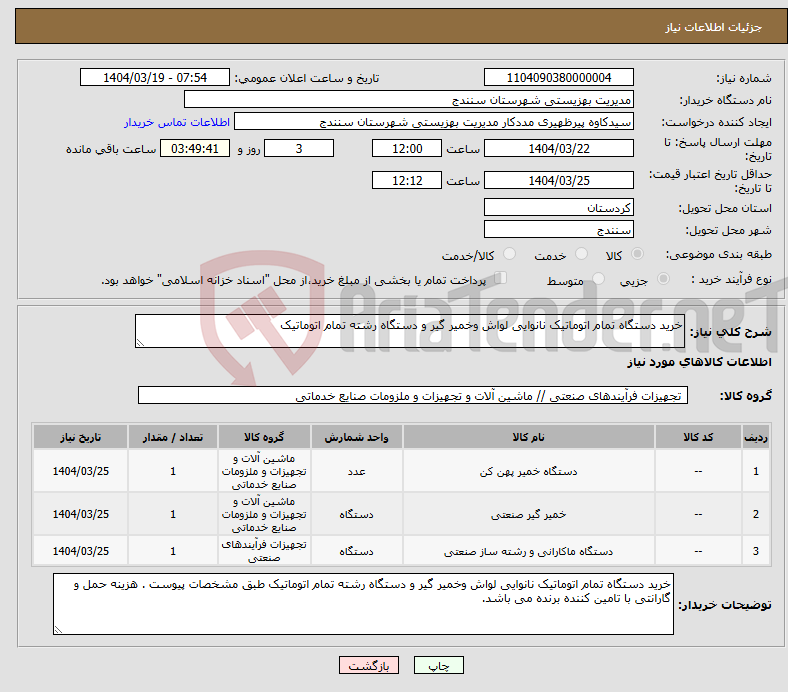Click response deadline date 1404/03/22 field
Viewport: 788px width, 692px height.
tap(558, 148)
